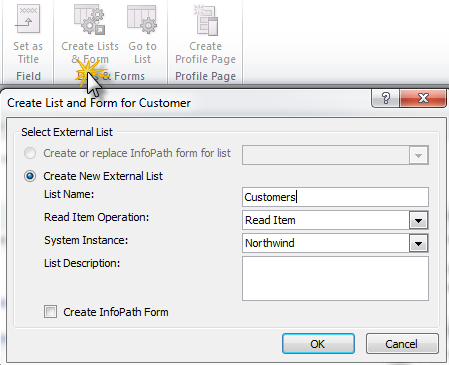Click the Select External List group heading
Viewport: 449px width, 365px height.
tap(67, 132)
